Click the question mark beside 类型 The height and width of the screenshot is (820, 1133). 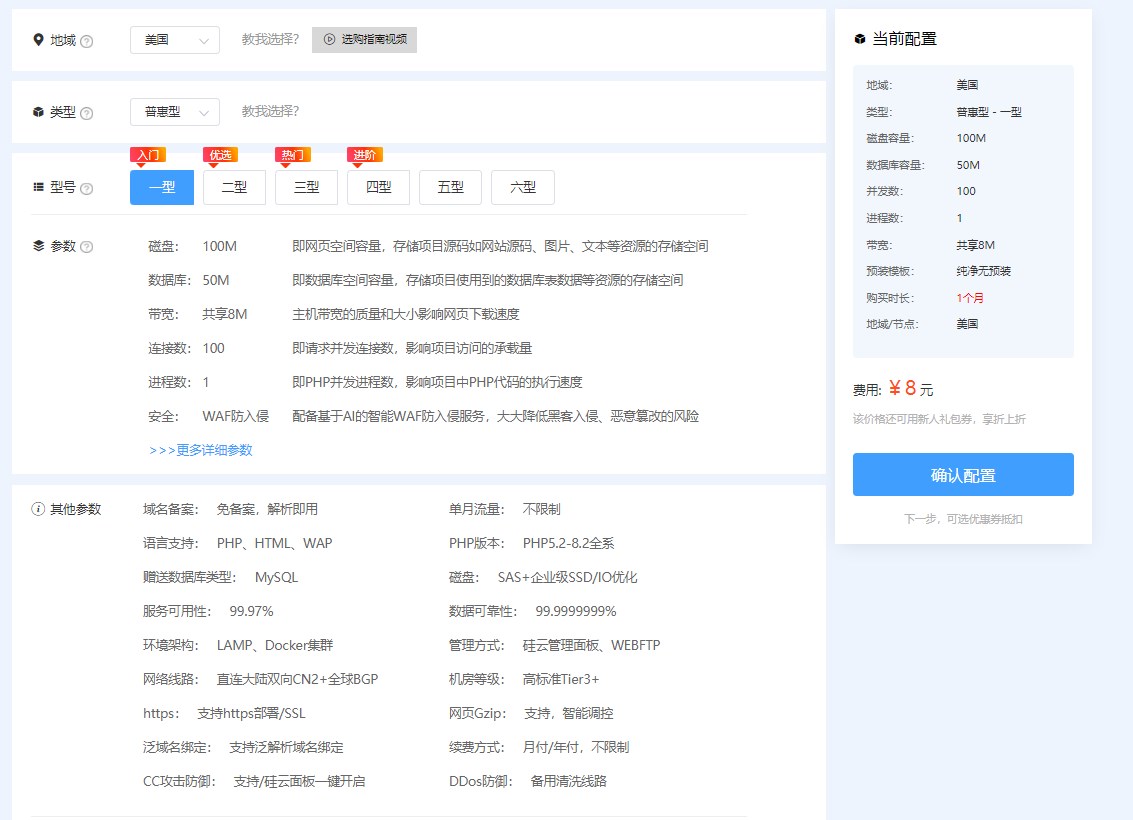point(84,112)
